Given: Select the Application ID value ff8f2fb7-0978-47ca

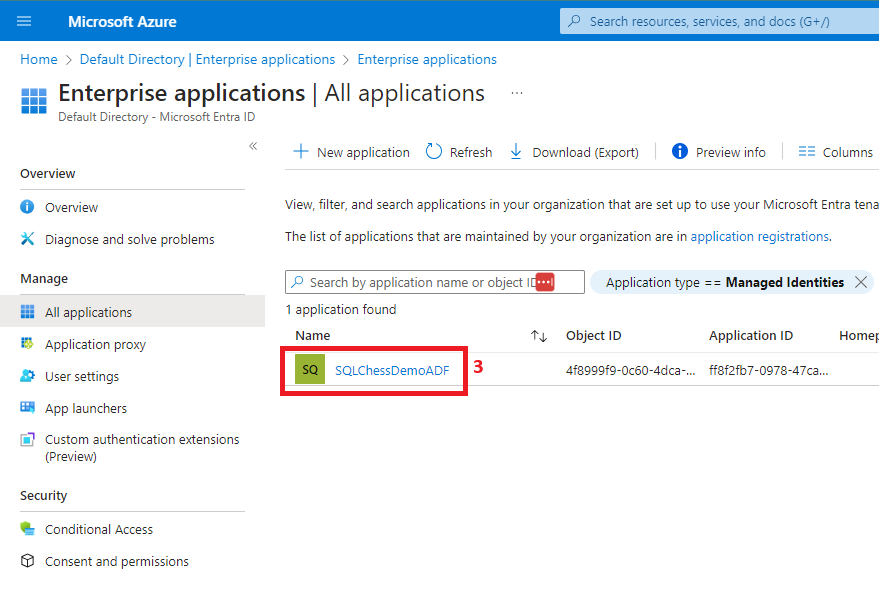Looking at the screenshot, I should pyautogui.click(x=769, y=371).
